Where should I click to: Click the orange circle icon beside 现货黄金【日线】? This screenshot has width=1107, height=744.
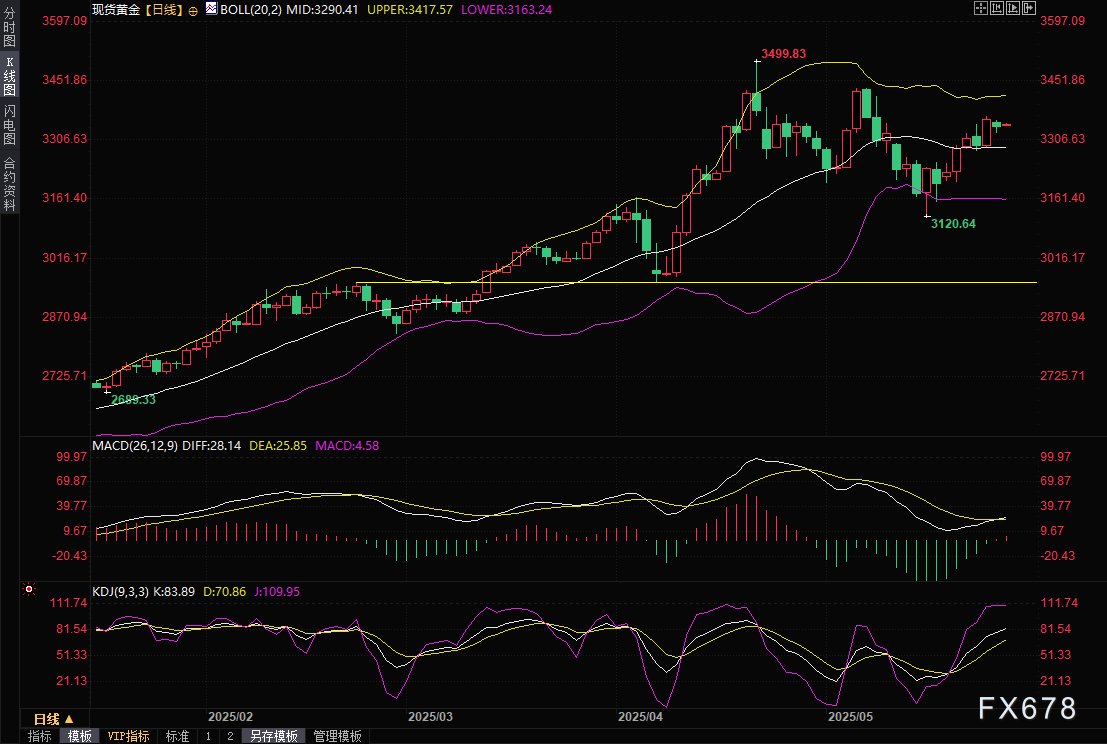point(193,9)
